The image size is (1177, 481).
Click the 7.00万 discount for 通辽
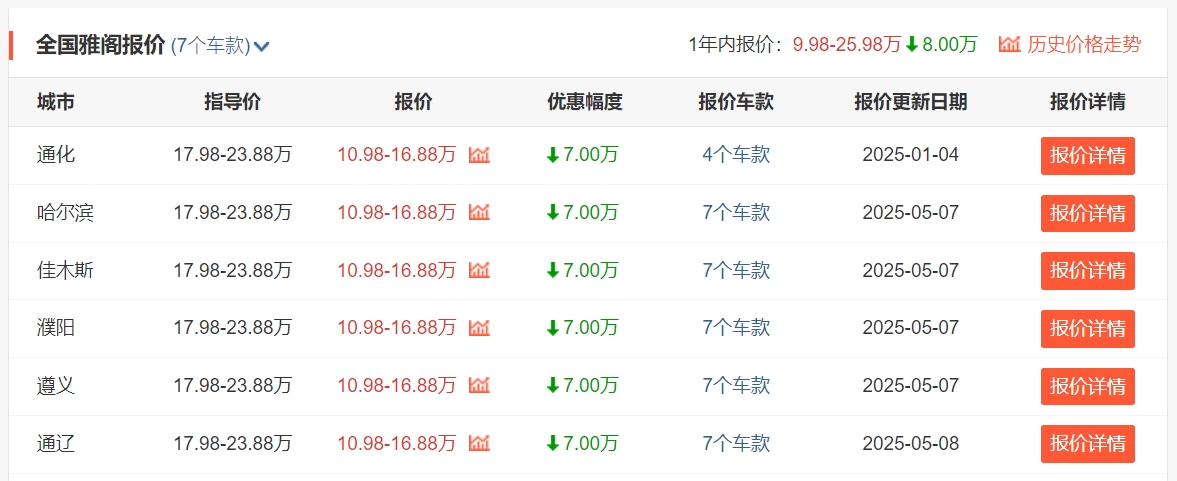591,443
